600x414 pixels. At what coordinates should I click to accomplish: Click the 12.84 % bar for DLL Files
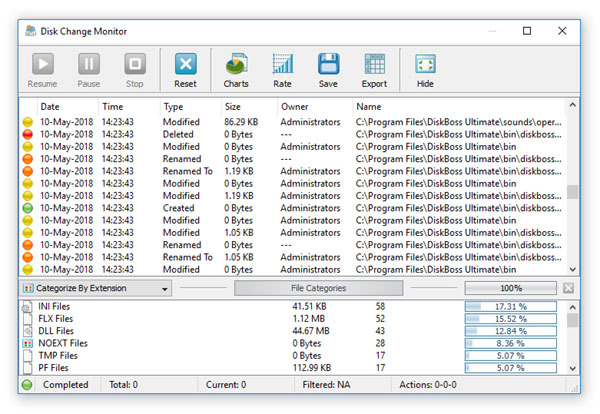coord(511,331)
